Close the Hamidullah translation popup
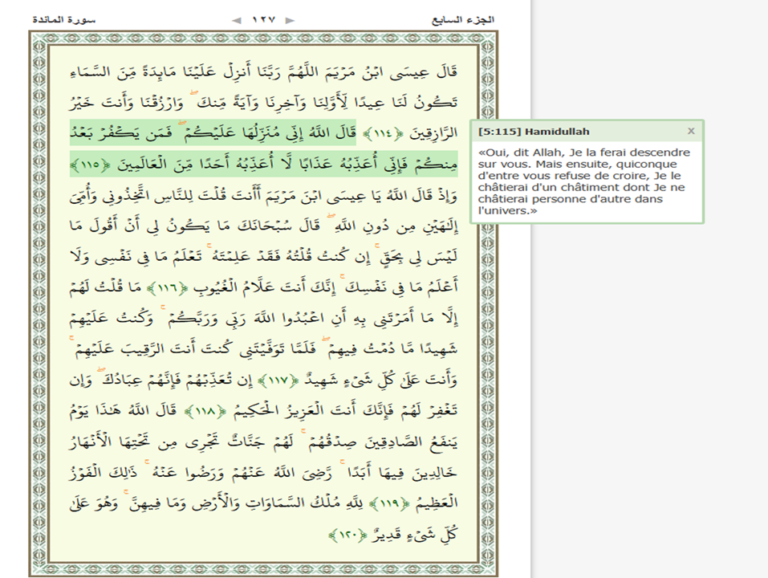Screen dimensions: 768x578 point(691,131)
